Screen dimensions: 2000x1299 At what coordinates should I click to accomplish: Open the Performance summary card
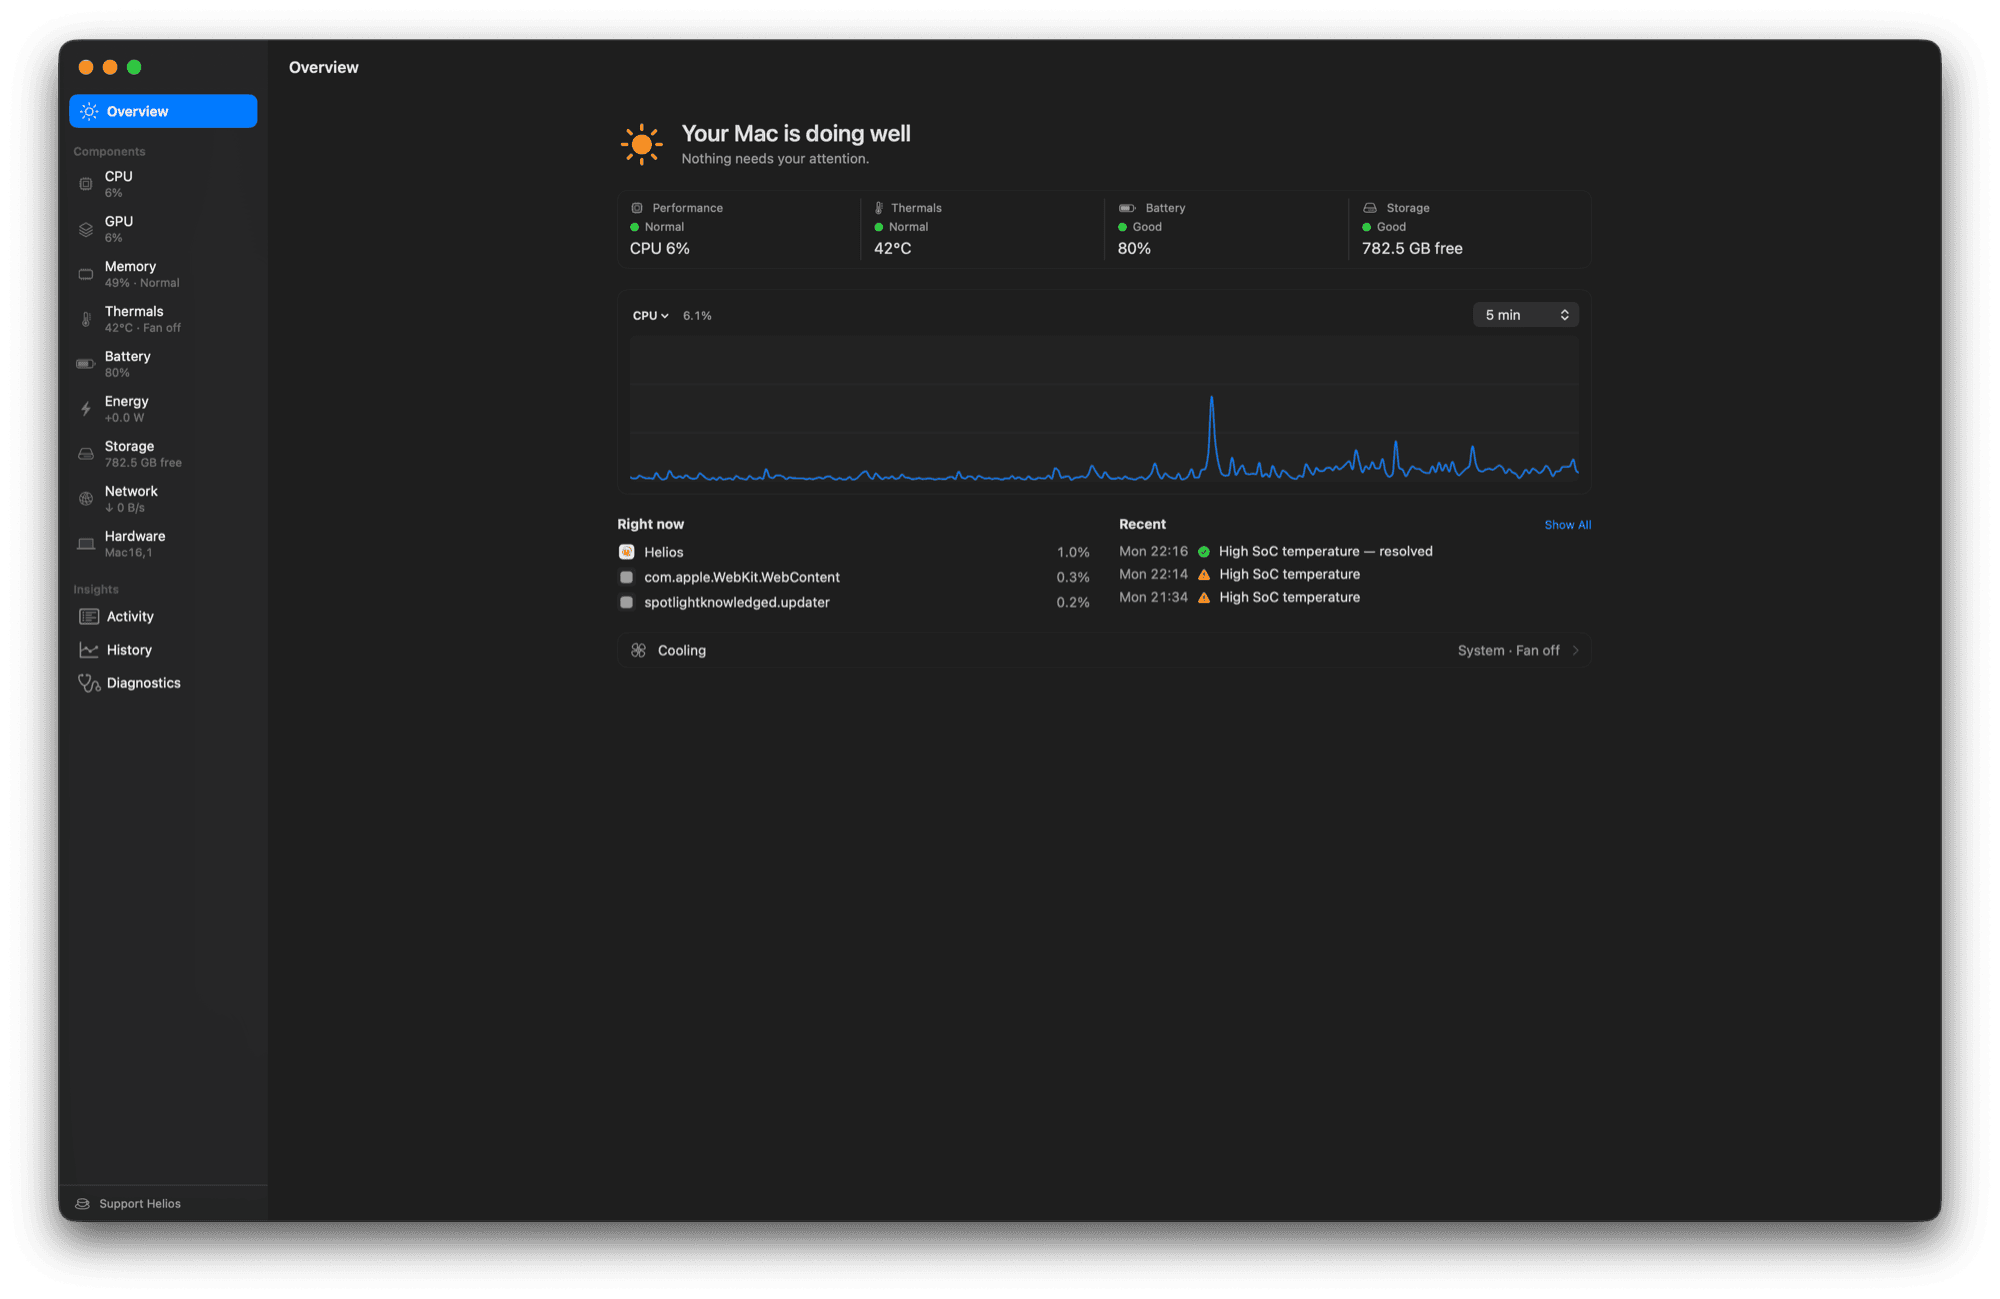[x=739, y=229]
